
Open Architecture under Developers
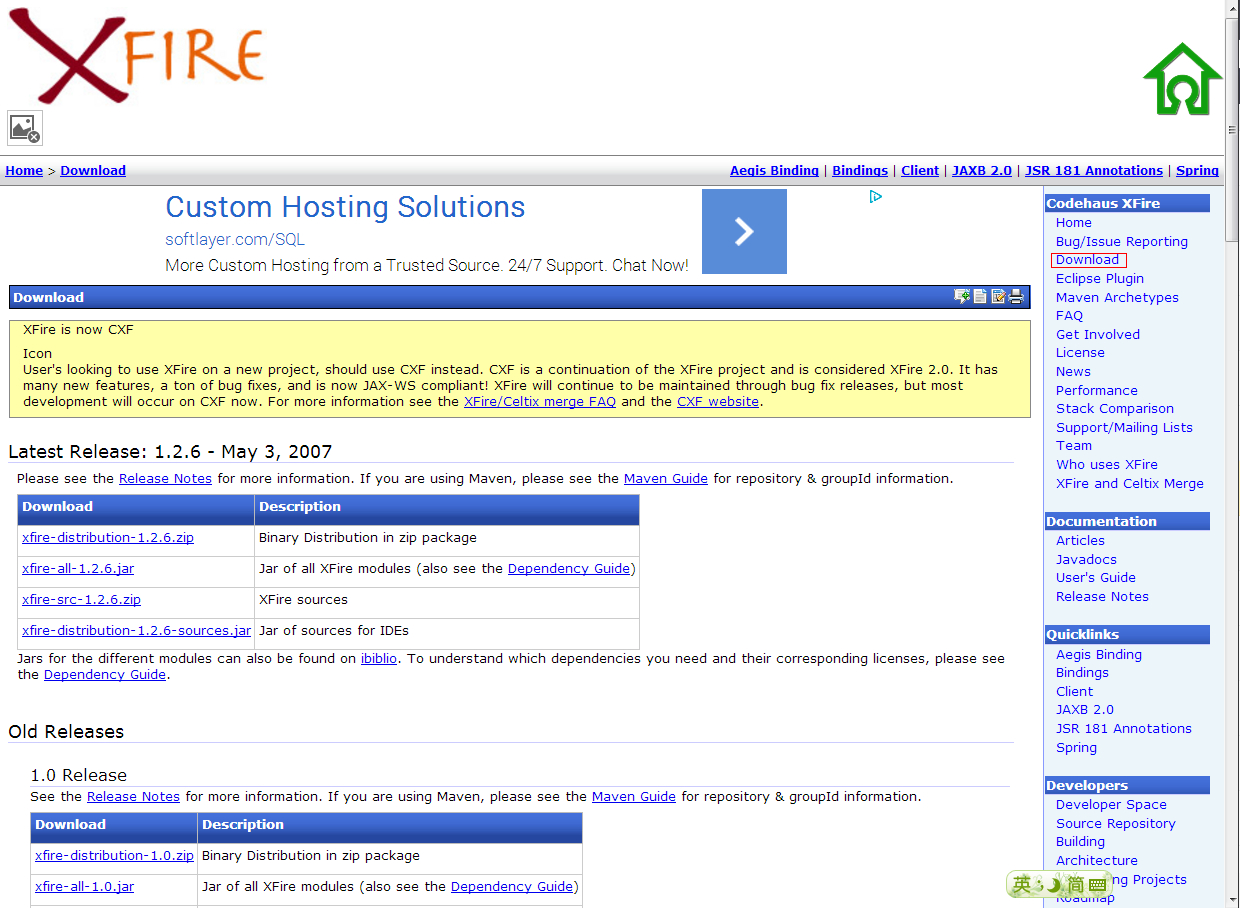(1097, 861)
